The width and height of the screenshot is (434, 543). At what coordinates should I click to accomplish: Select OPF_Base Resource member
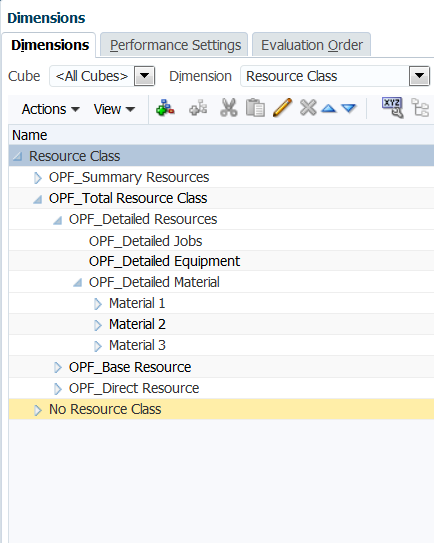coord(130,367)
